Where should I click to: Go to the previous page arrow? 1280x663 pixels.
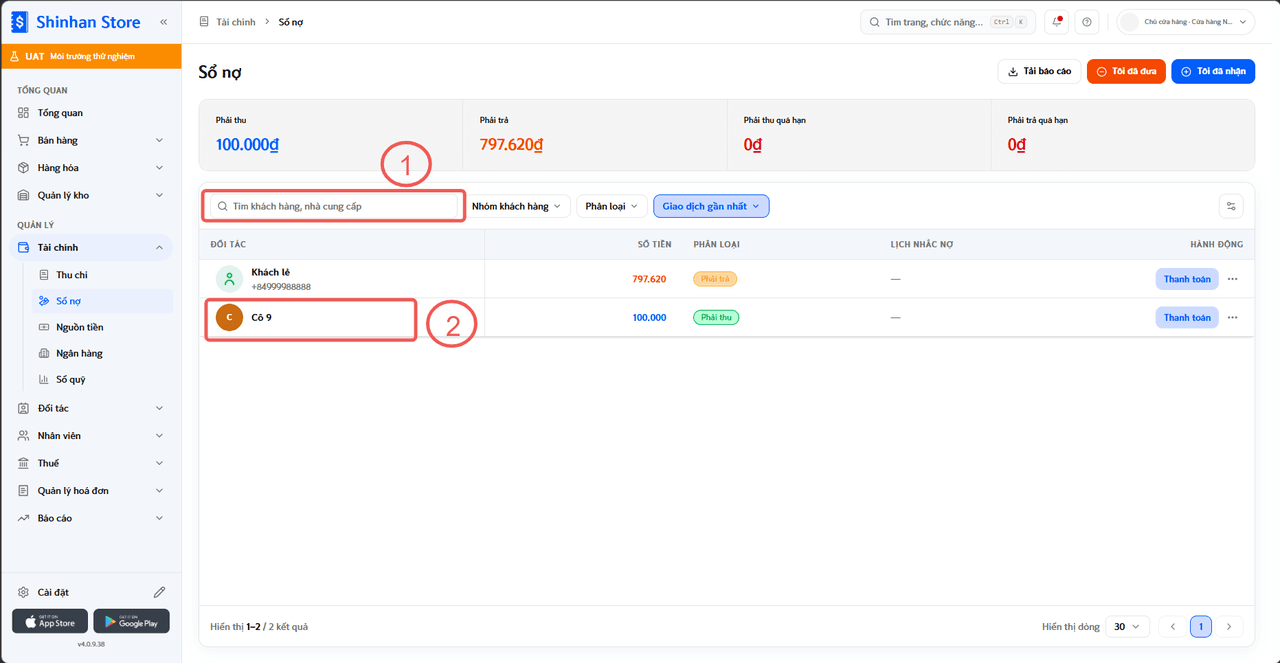click(1173, 627)
